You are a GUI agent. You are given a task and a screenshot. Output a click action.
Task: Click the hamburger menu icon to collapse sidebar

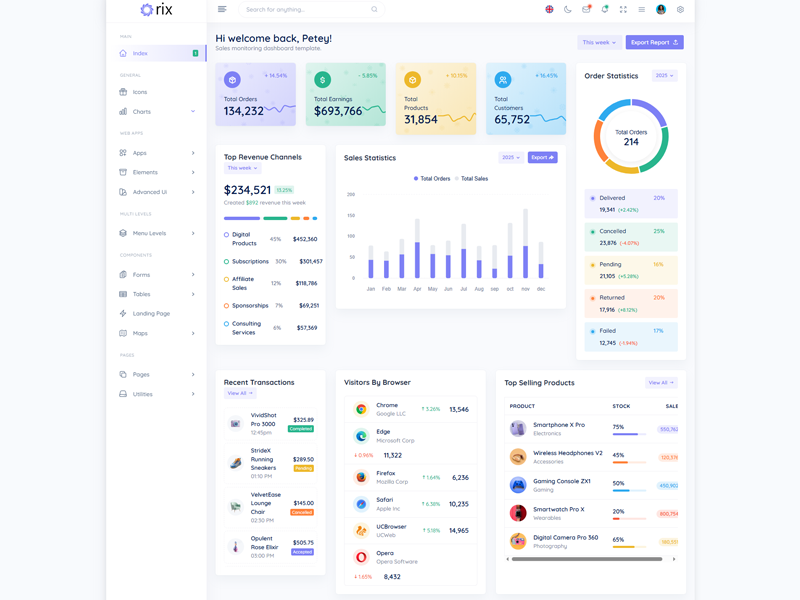click(x=222, y=9)
